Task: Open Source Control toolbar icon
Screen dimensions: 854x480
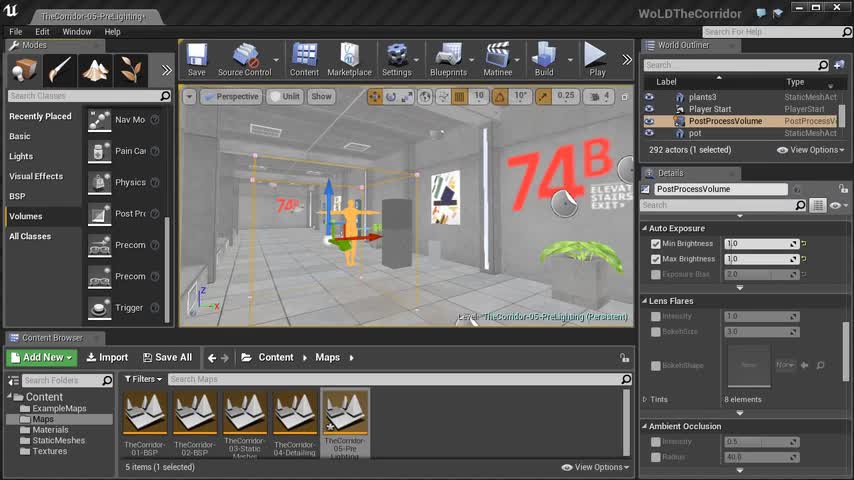Action: coord(245,59)
